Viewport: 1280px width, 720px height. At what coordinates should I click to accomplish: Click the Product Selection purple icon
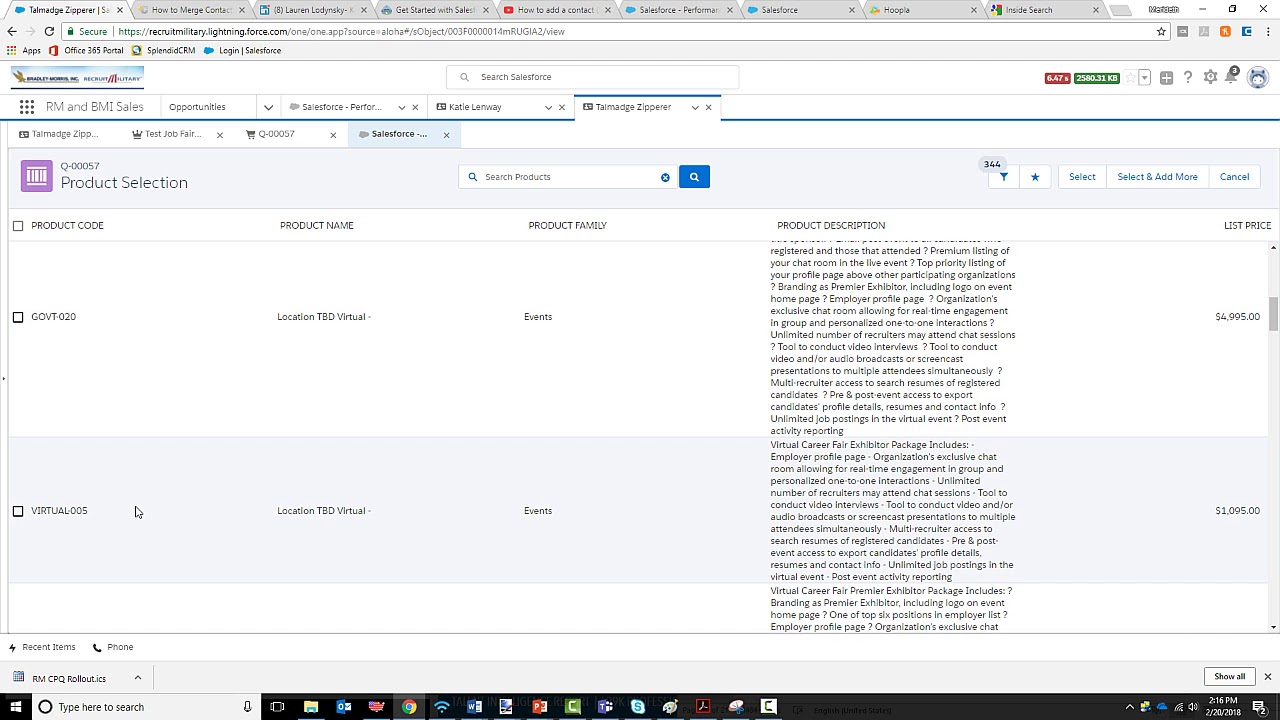point(37,176)
